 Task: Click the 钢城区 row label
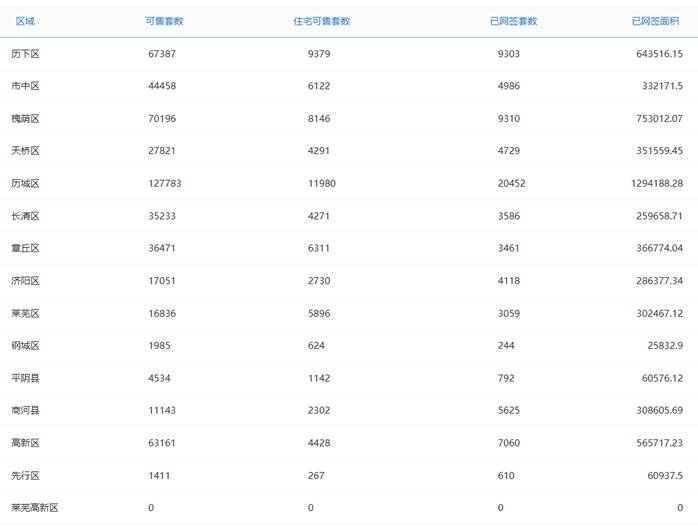click(25, 346)
